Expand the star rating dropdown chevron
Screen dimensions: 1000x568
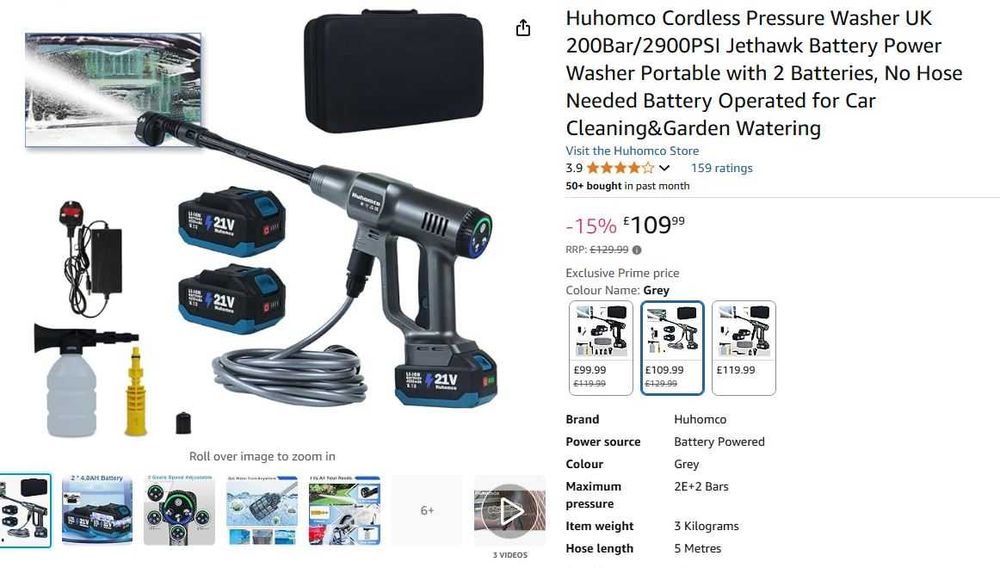click(665, 168)
